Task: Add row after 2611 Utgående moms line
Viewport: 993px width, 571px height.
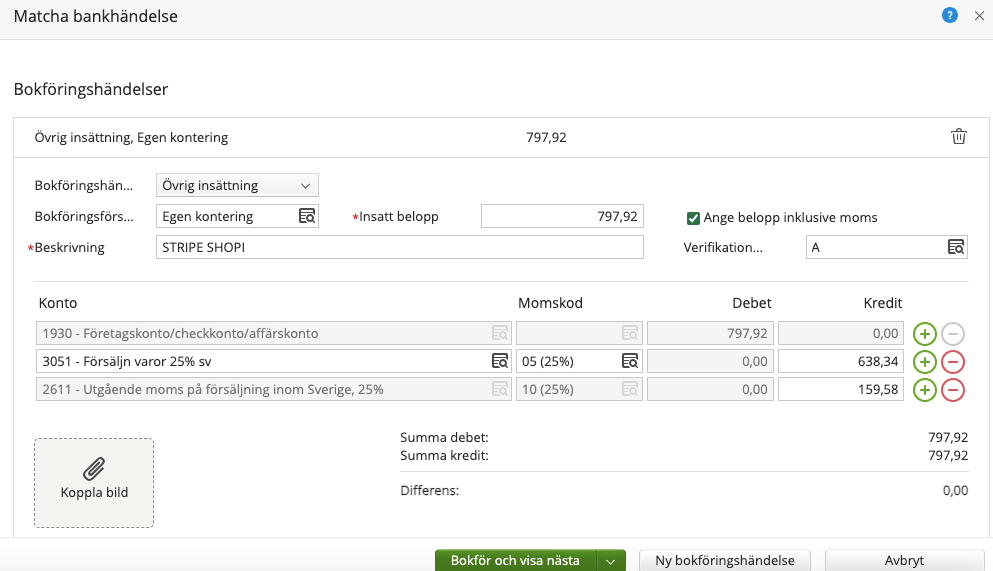Action: pyautogui.click(x=925, y=389)
